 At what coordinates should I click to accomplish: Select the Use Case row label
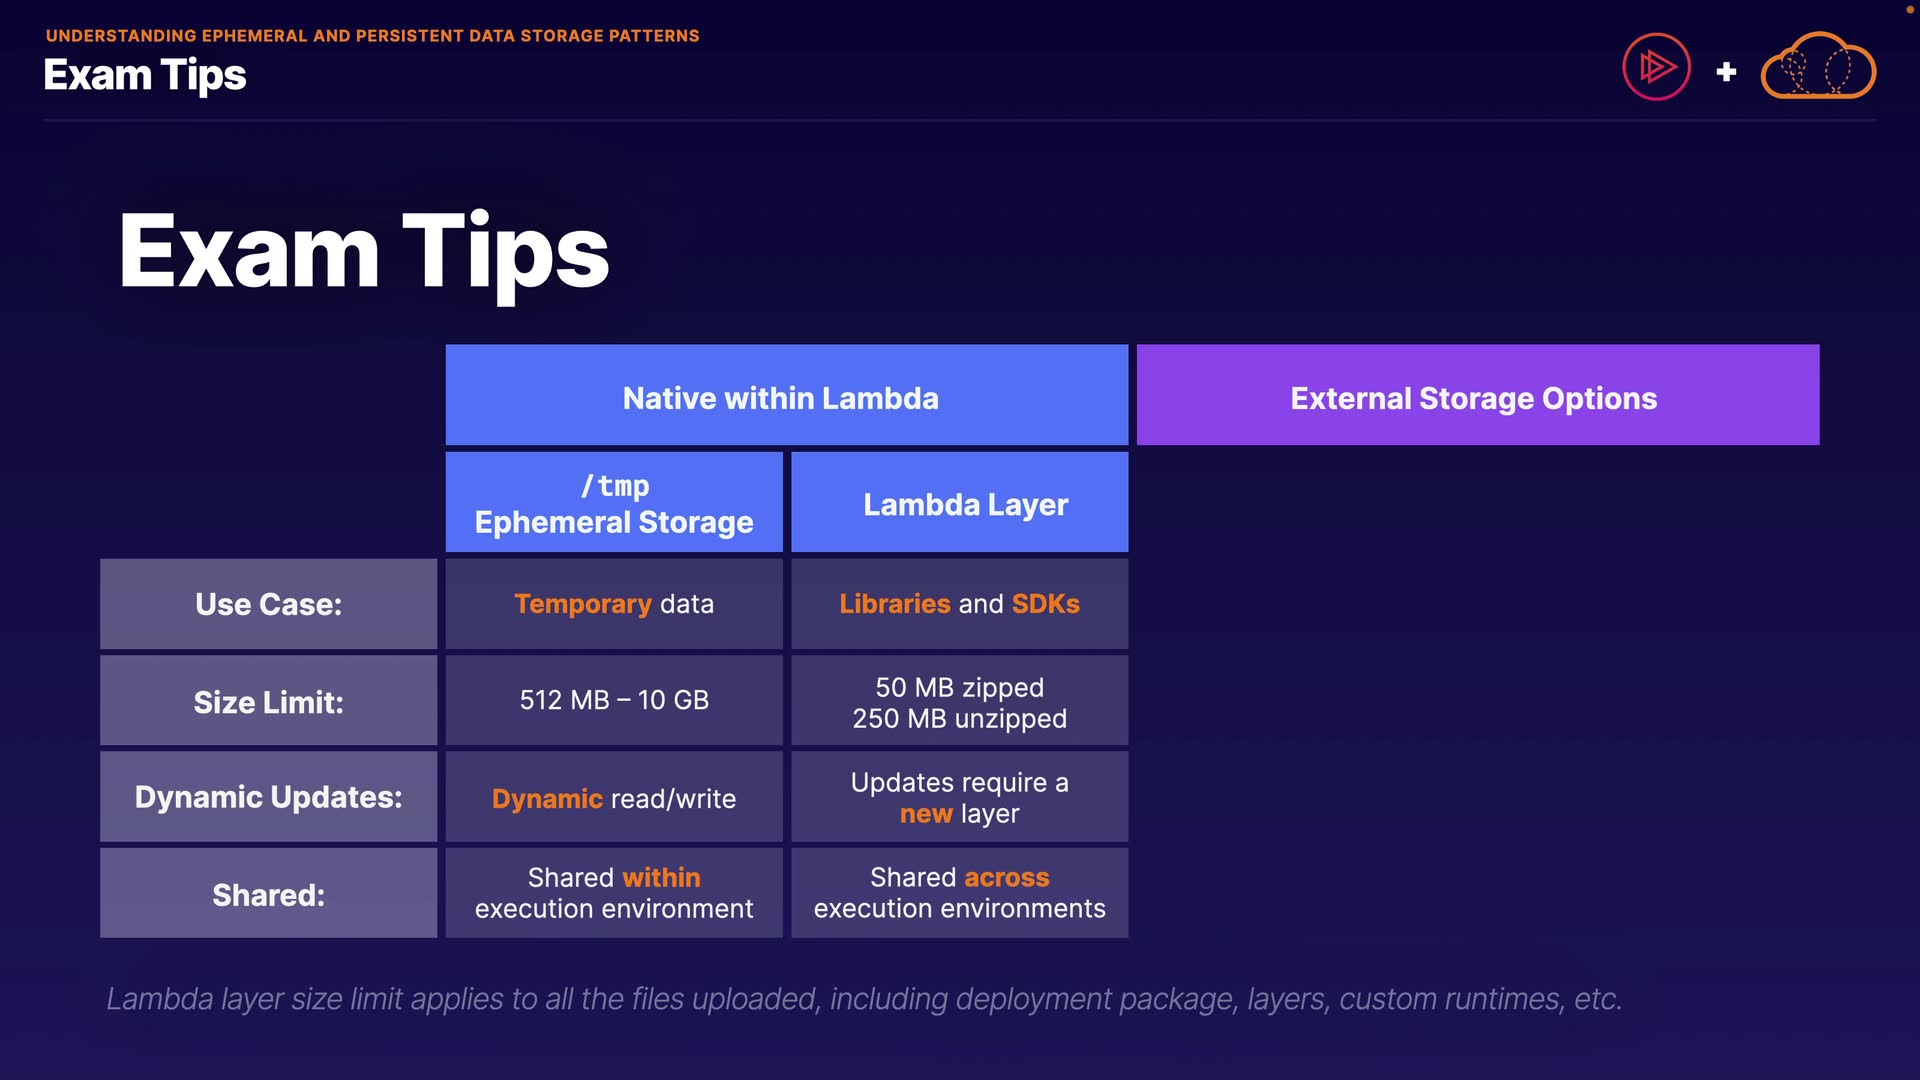tap(268, 604)
